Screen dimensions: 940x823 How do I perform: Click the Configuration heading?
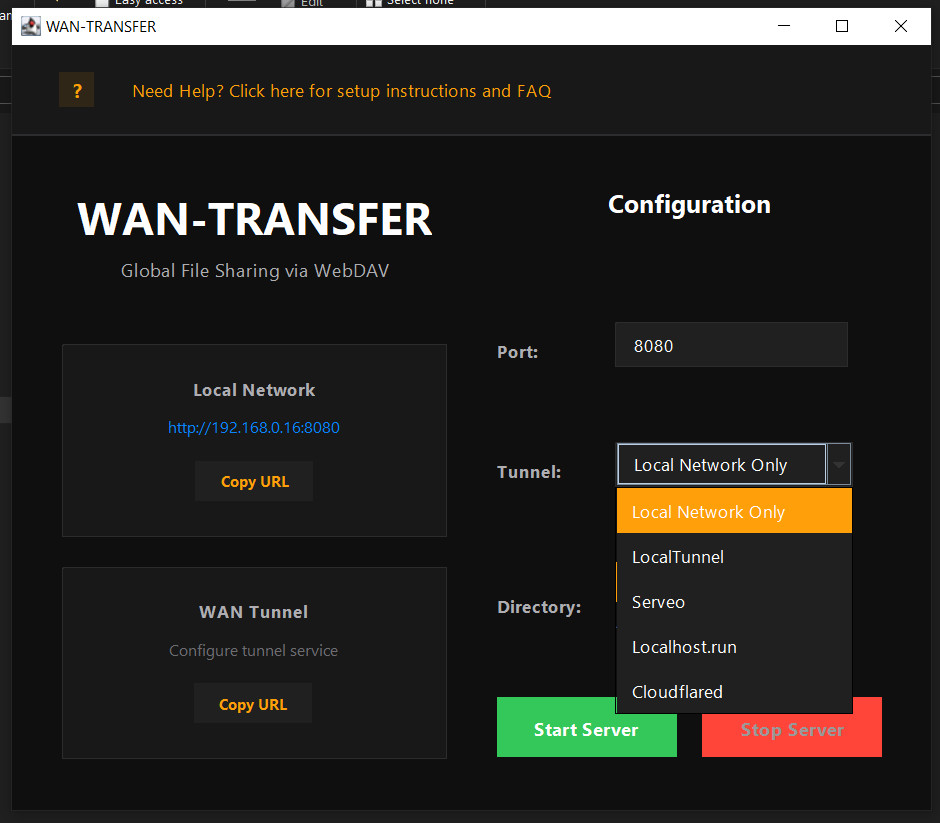coord(689,204)
